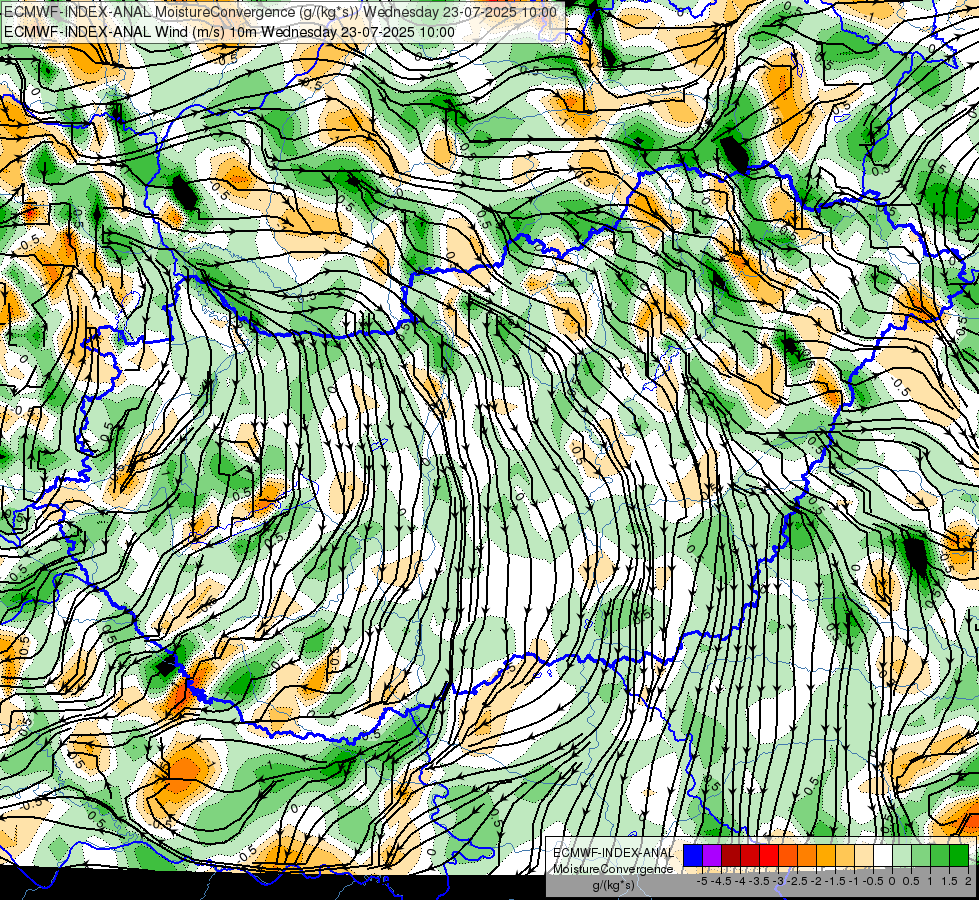Click the Wind 10m title line
Image resolution: width=979 pixels, height=900 pixels.
pos(229,32)
